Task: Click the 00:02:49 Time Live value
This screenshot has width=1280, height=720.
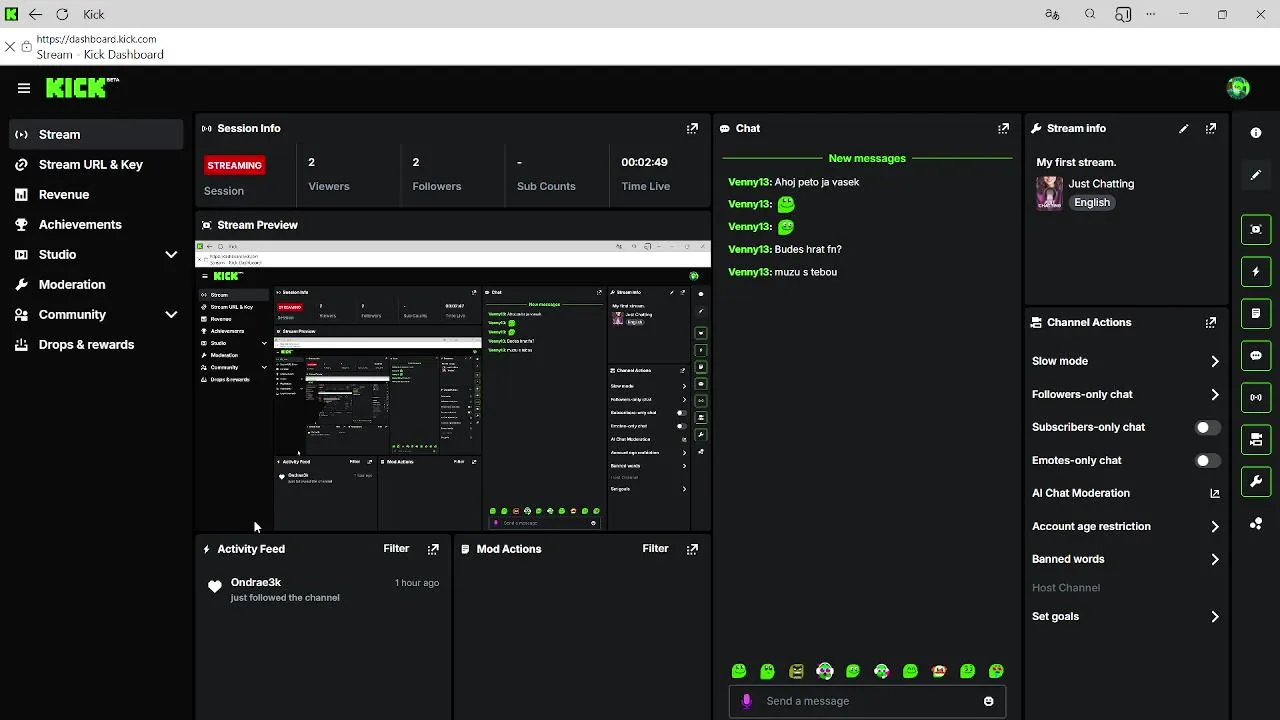Action: (644, 162)
